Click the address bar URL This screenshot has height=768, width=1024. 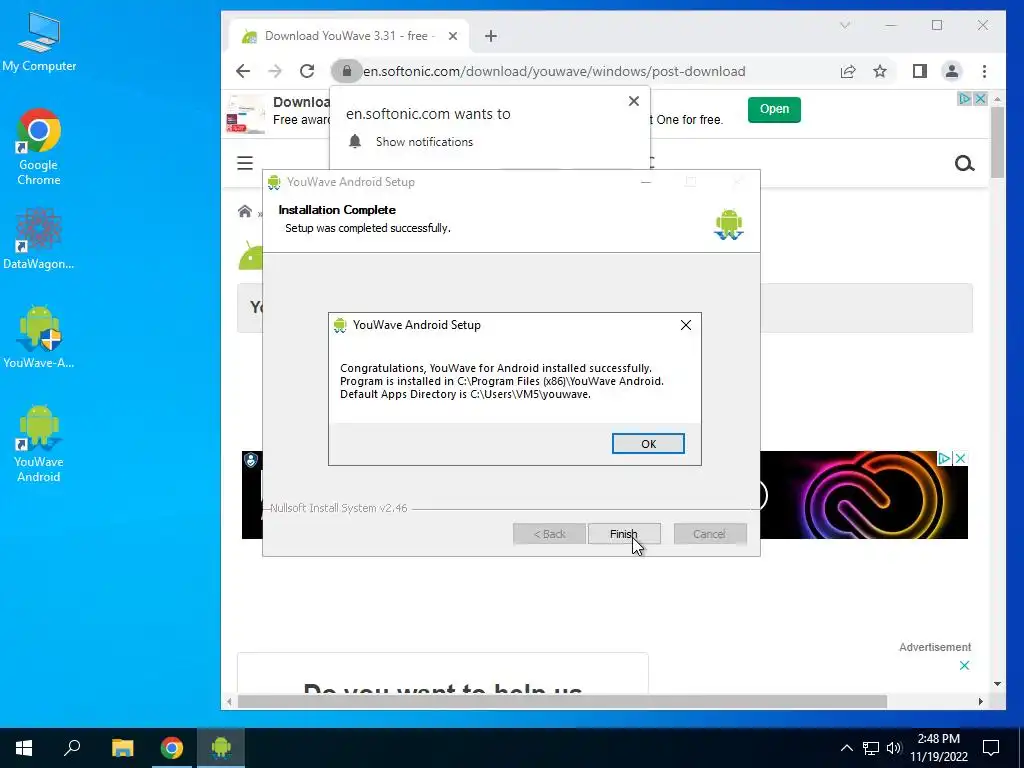pyautogui.click(x=554, y=71)
